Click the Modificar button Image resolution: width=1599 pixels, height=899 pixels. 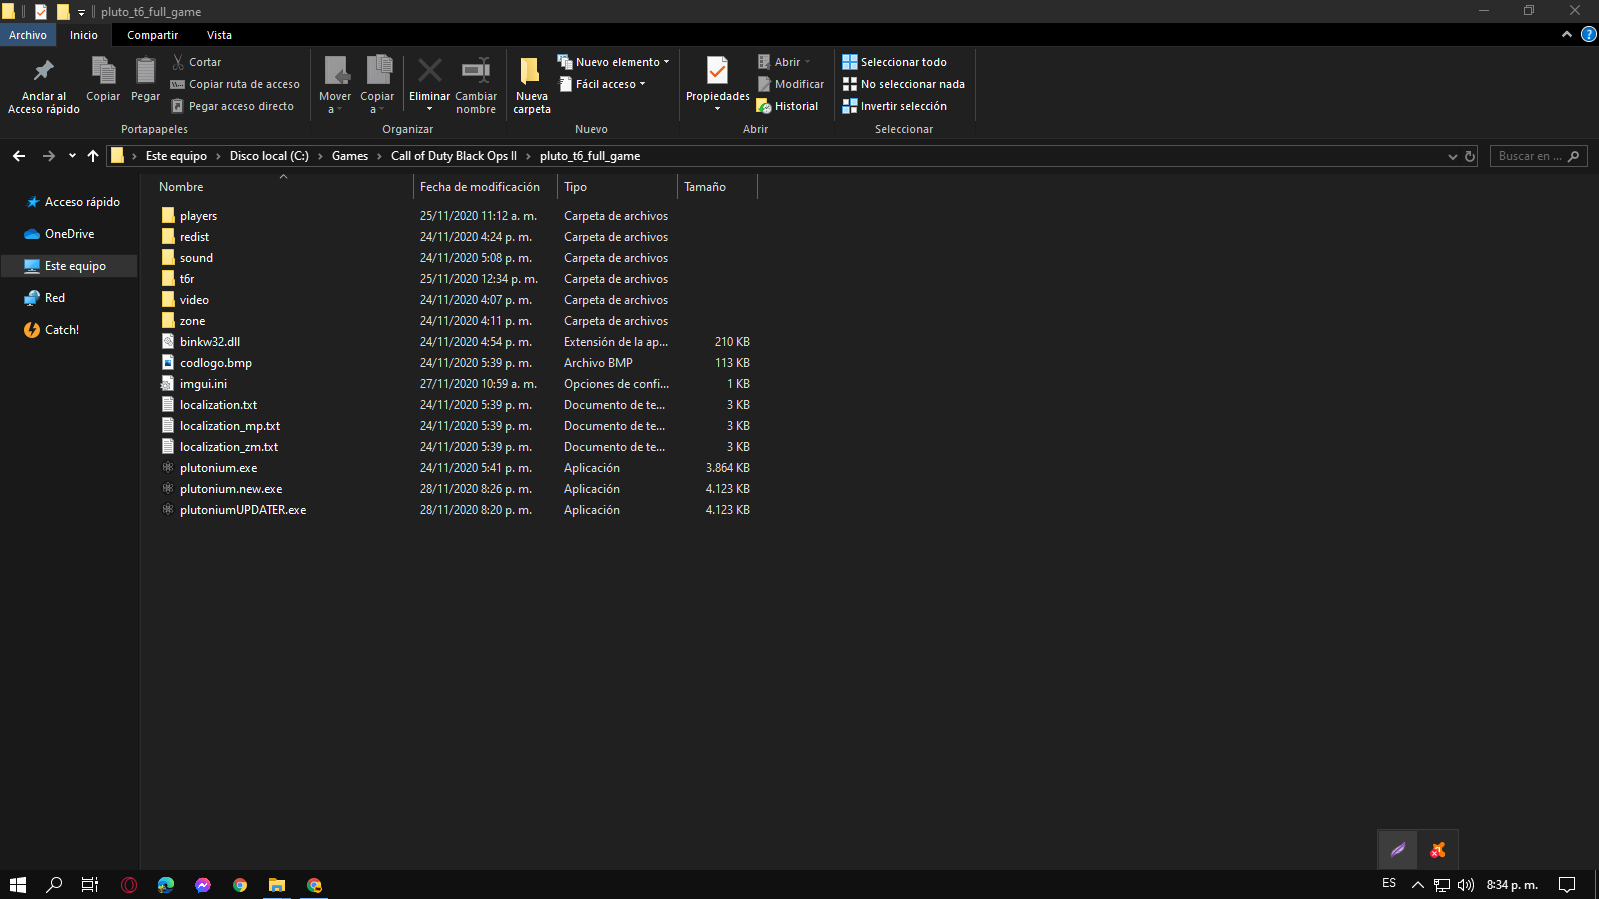click(790, 84)
